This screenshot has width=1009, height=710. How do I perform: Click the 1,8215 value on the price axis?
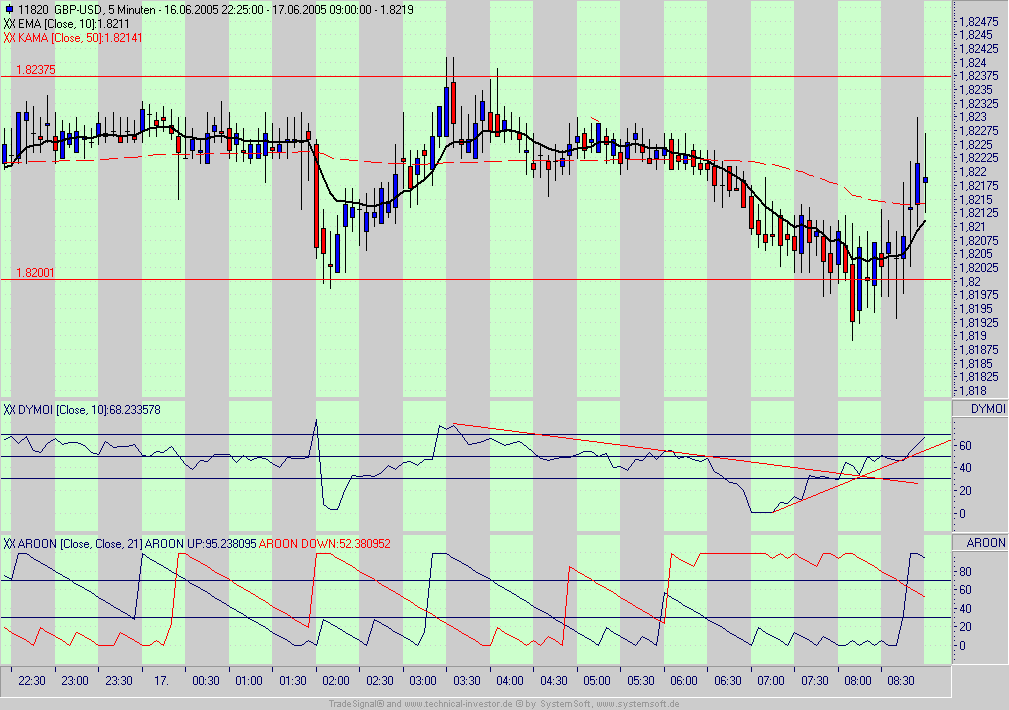pyautogui.click(x=976, y=200)
